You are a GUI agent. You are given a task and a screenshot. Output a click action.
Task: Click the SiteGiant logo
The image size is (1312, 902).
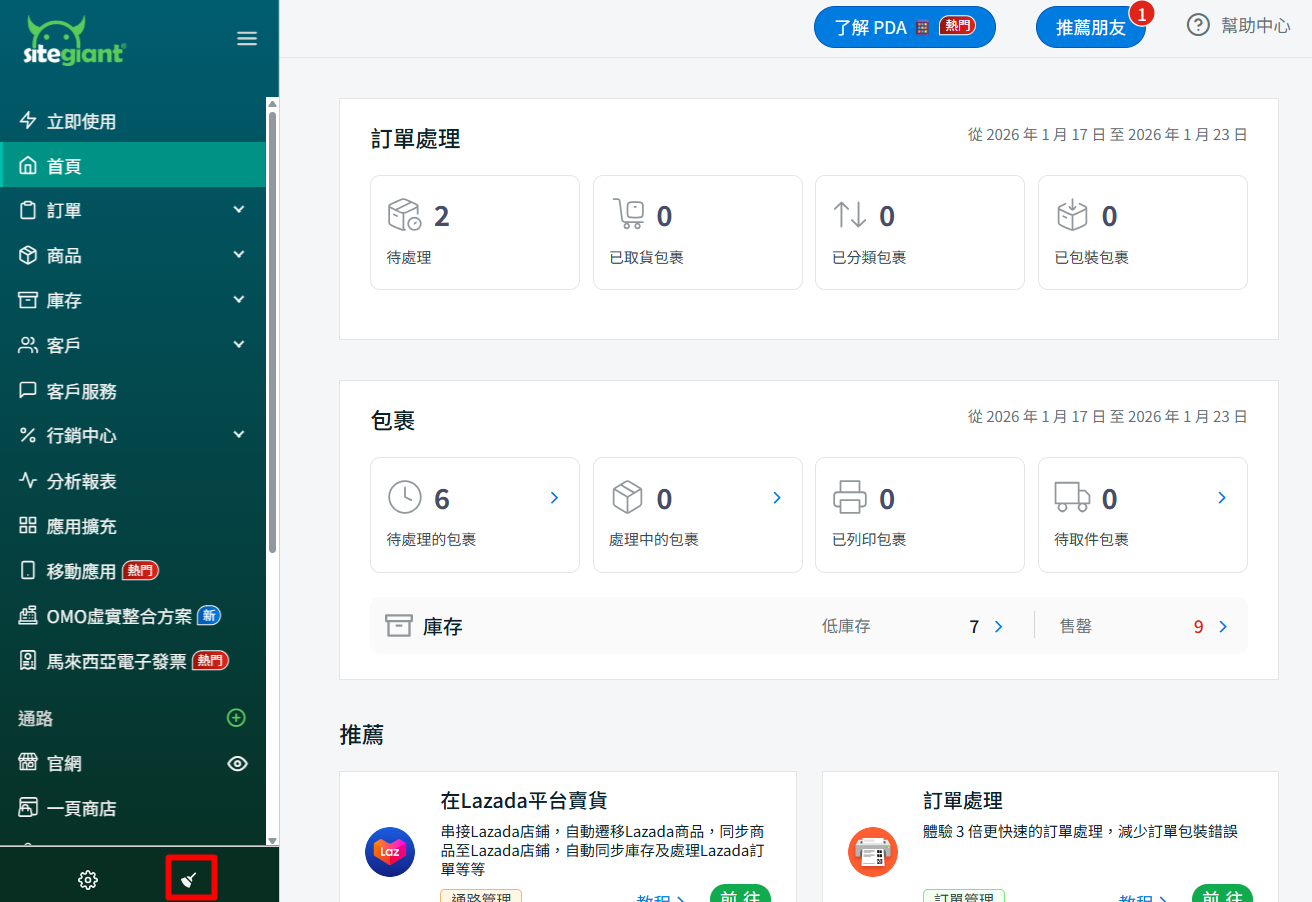(x=75, y=42)
